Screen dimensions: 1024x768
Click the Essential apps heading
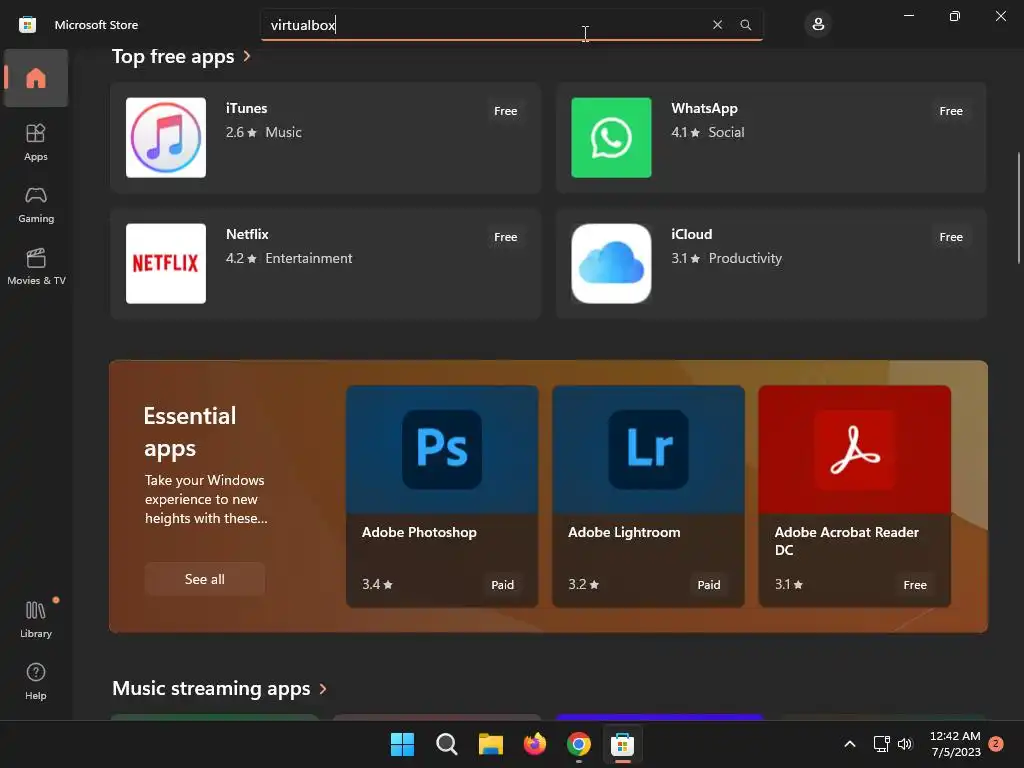pyautogui.click(x=190, y=432)
